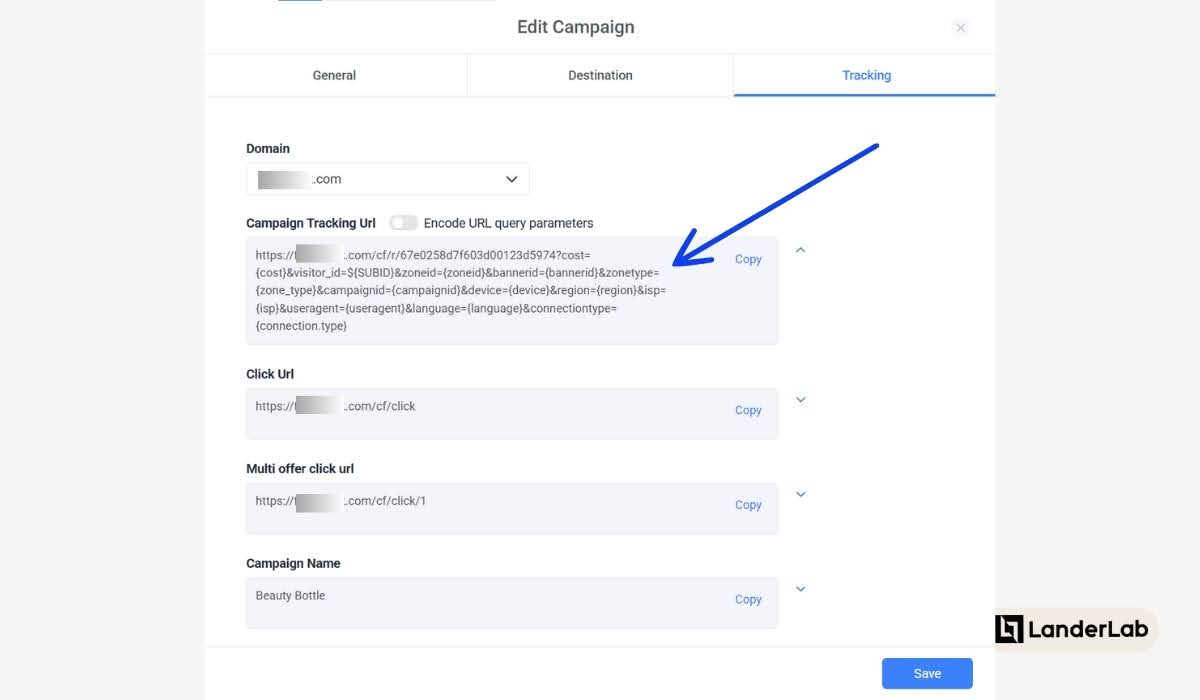This screenshot has width=1200, height=700.
Task: Select the Tracking tab
Action: coord(865,75)
